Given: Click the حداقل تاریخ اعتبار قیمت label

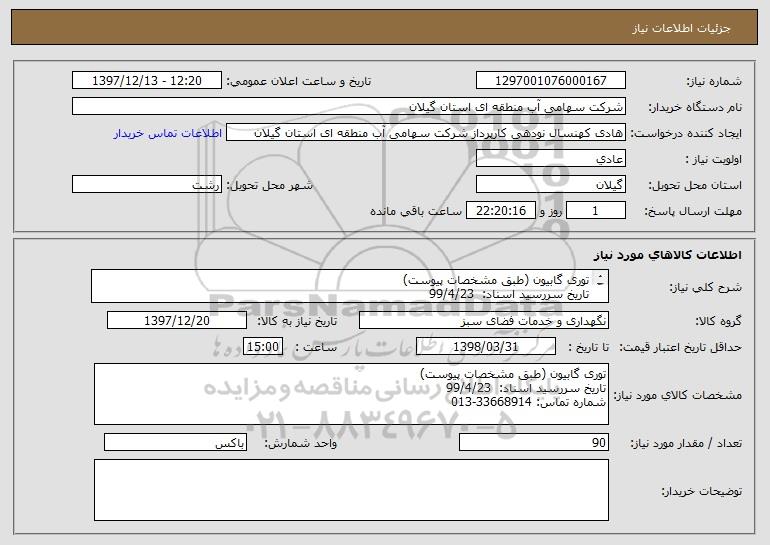Looking at the screenshot, I should click(x=680, y=347).
